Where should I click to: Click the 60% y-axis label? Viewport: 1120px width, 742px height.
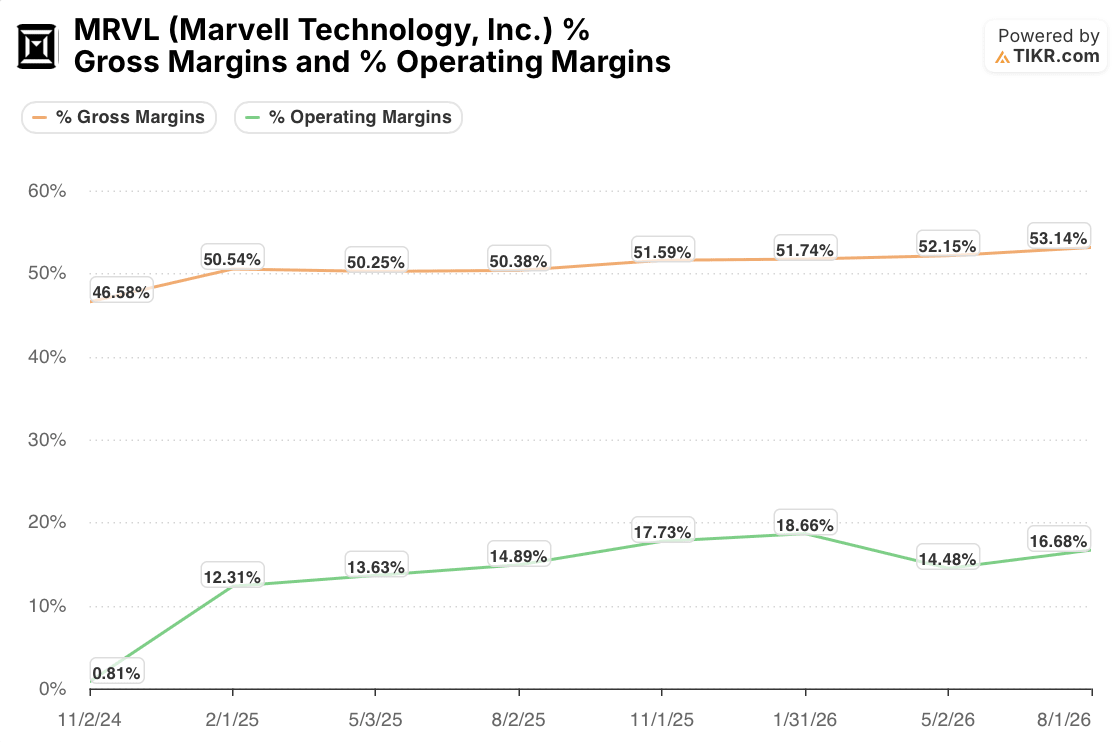pyautogui.click(x=47, y=191)
